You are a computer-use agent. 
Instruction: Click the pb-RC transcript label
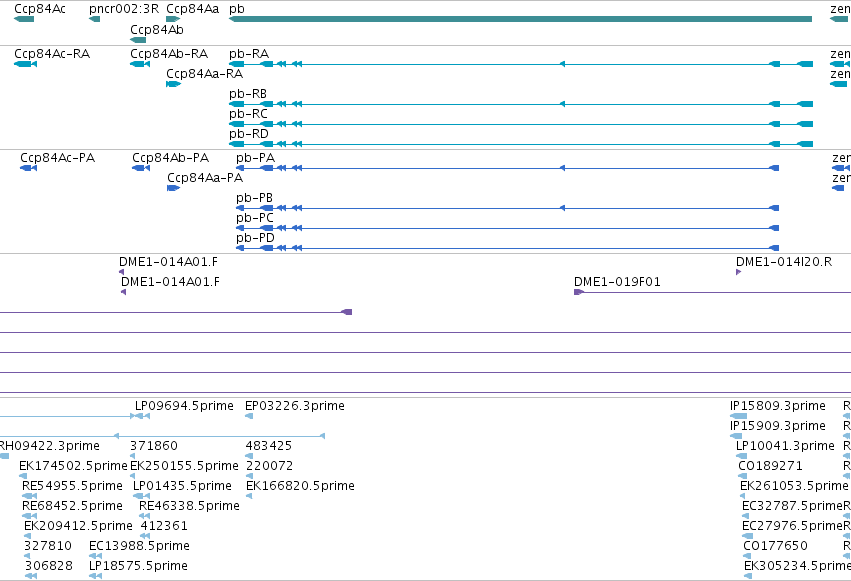click(248, 114)
